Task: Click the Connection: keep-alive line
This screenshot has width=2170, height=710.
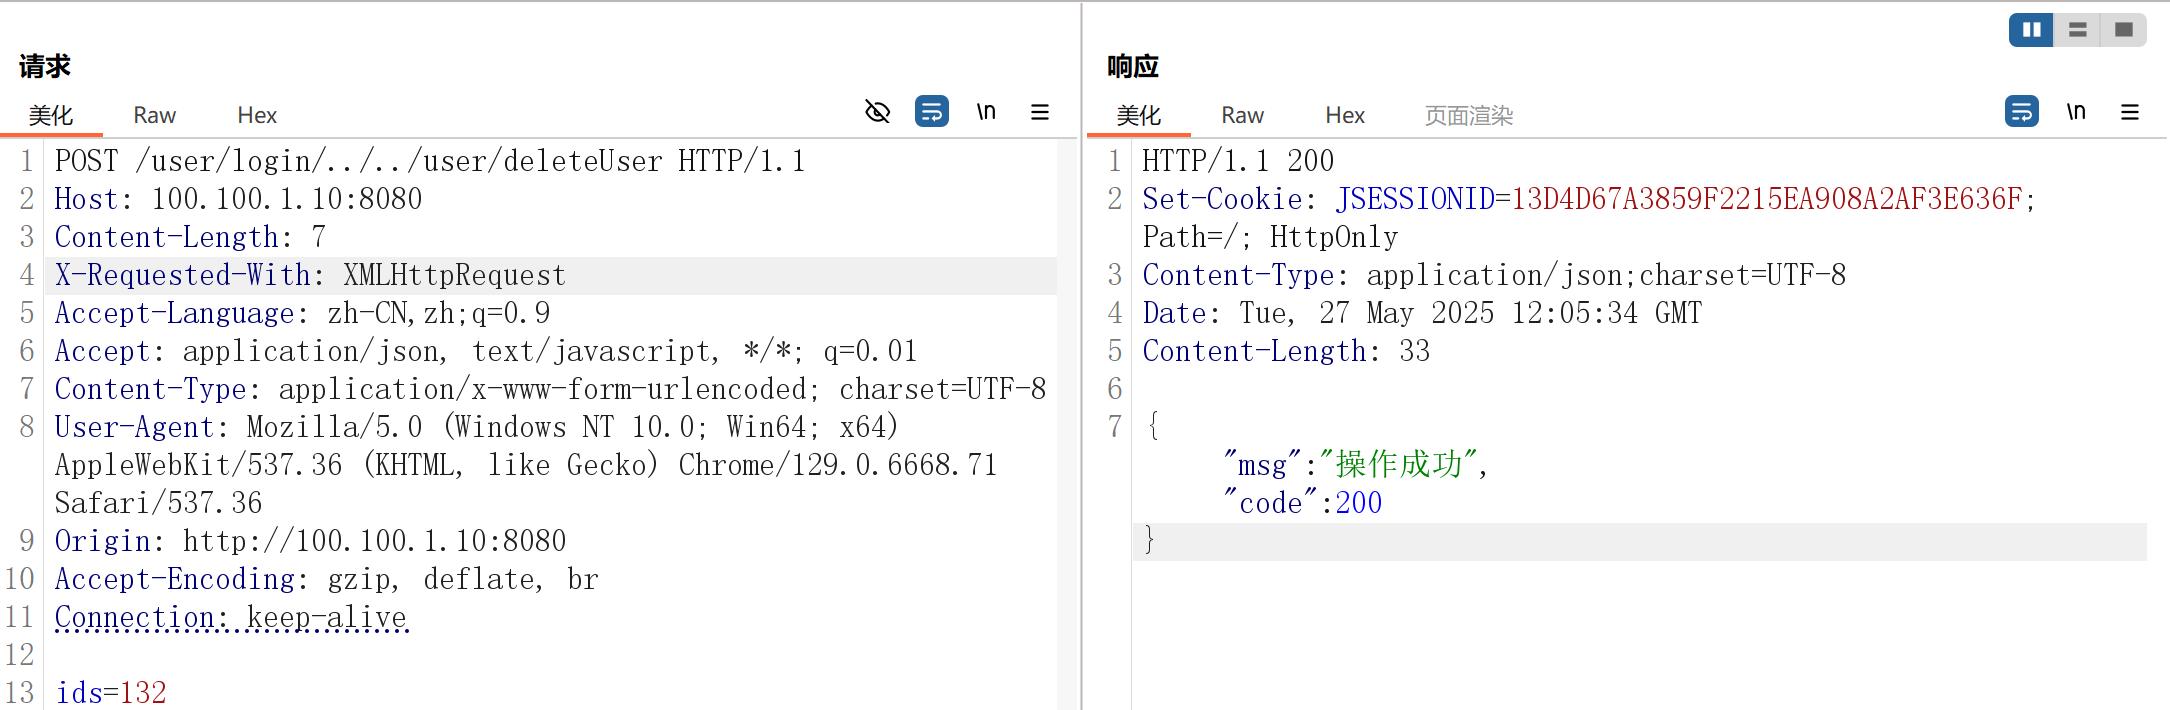Action: pyautogui.click(x=231, y=617)
